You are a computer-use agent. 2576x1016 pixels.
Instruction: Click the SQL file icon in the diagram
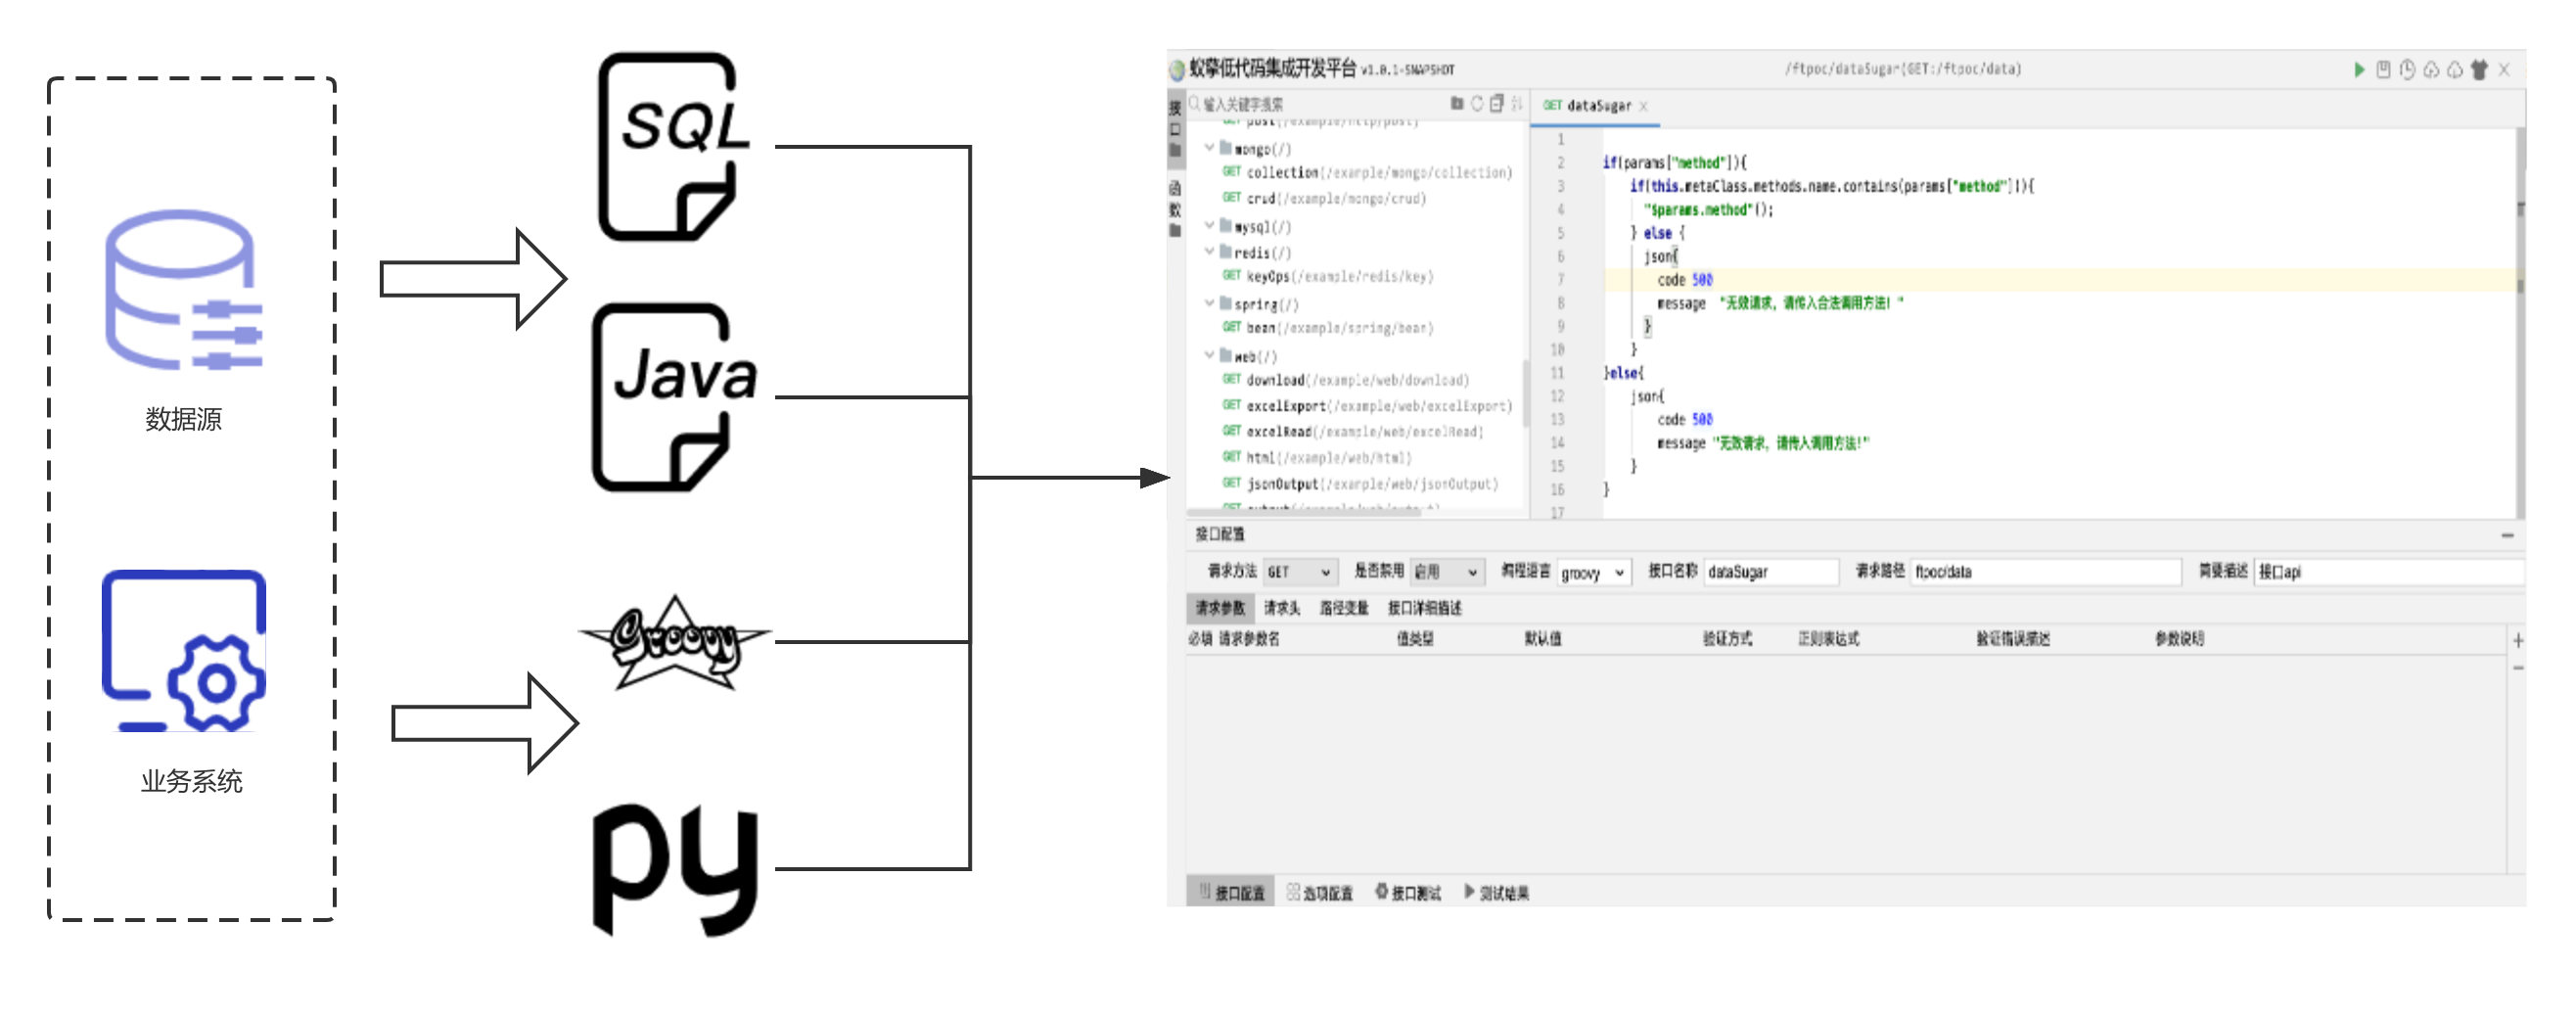(x=673, y=146)
